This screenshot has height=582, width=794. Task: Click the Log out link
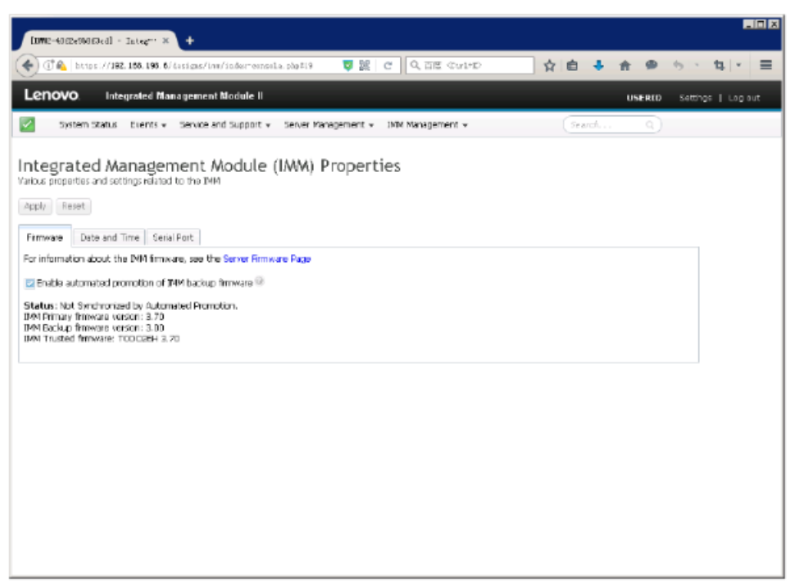(x=744, y=98)
